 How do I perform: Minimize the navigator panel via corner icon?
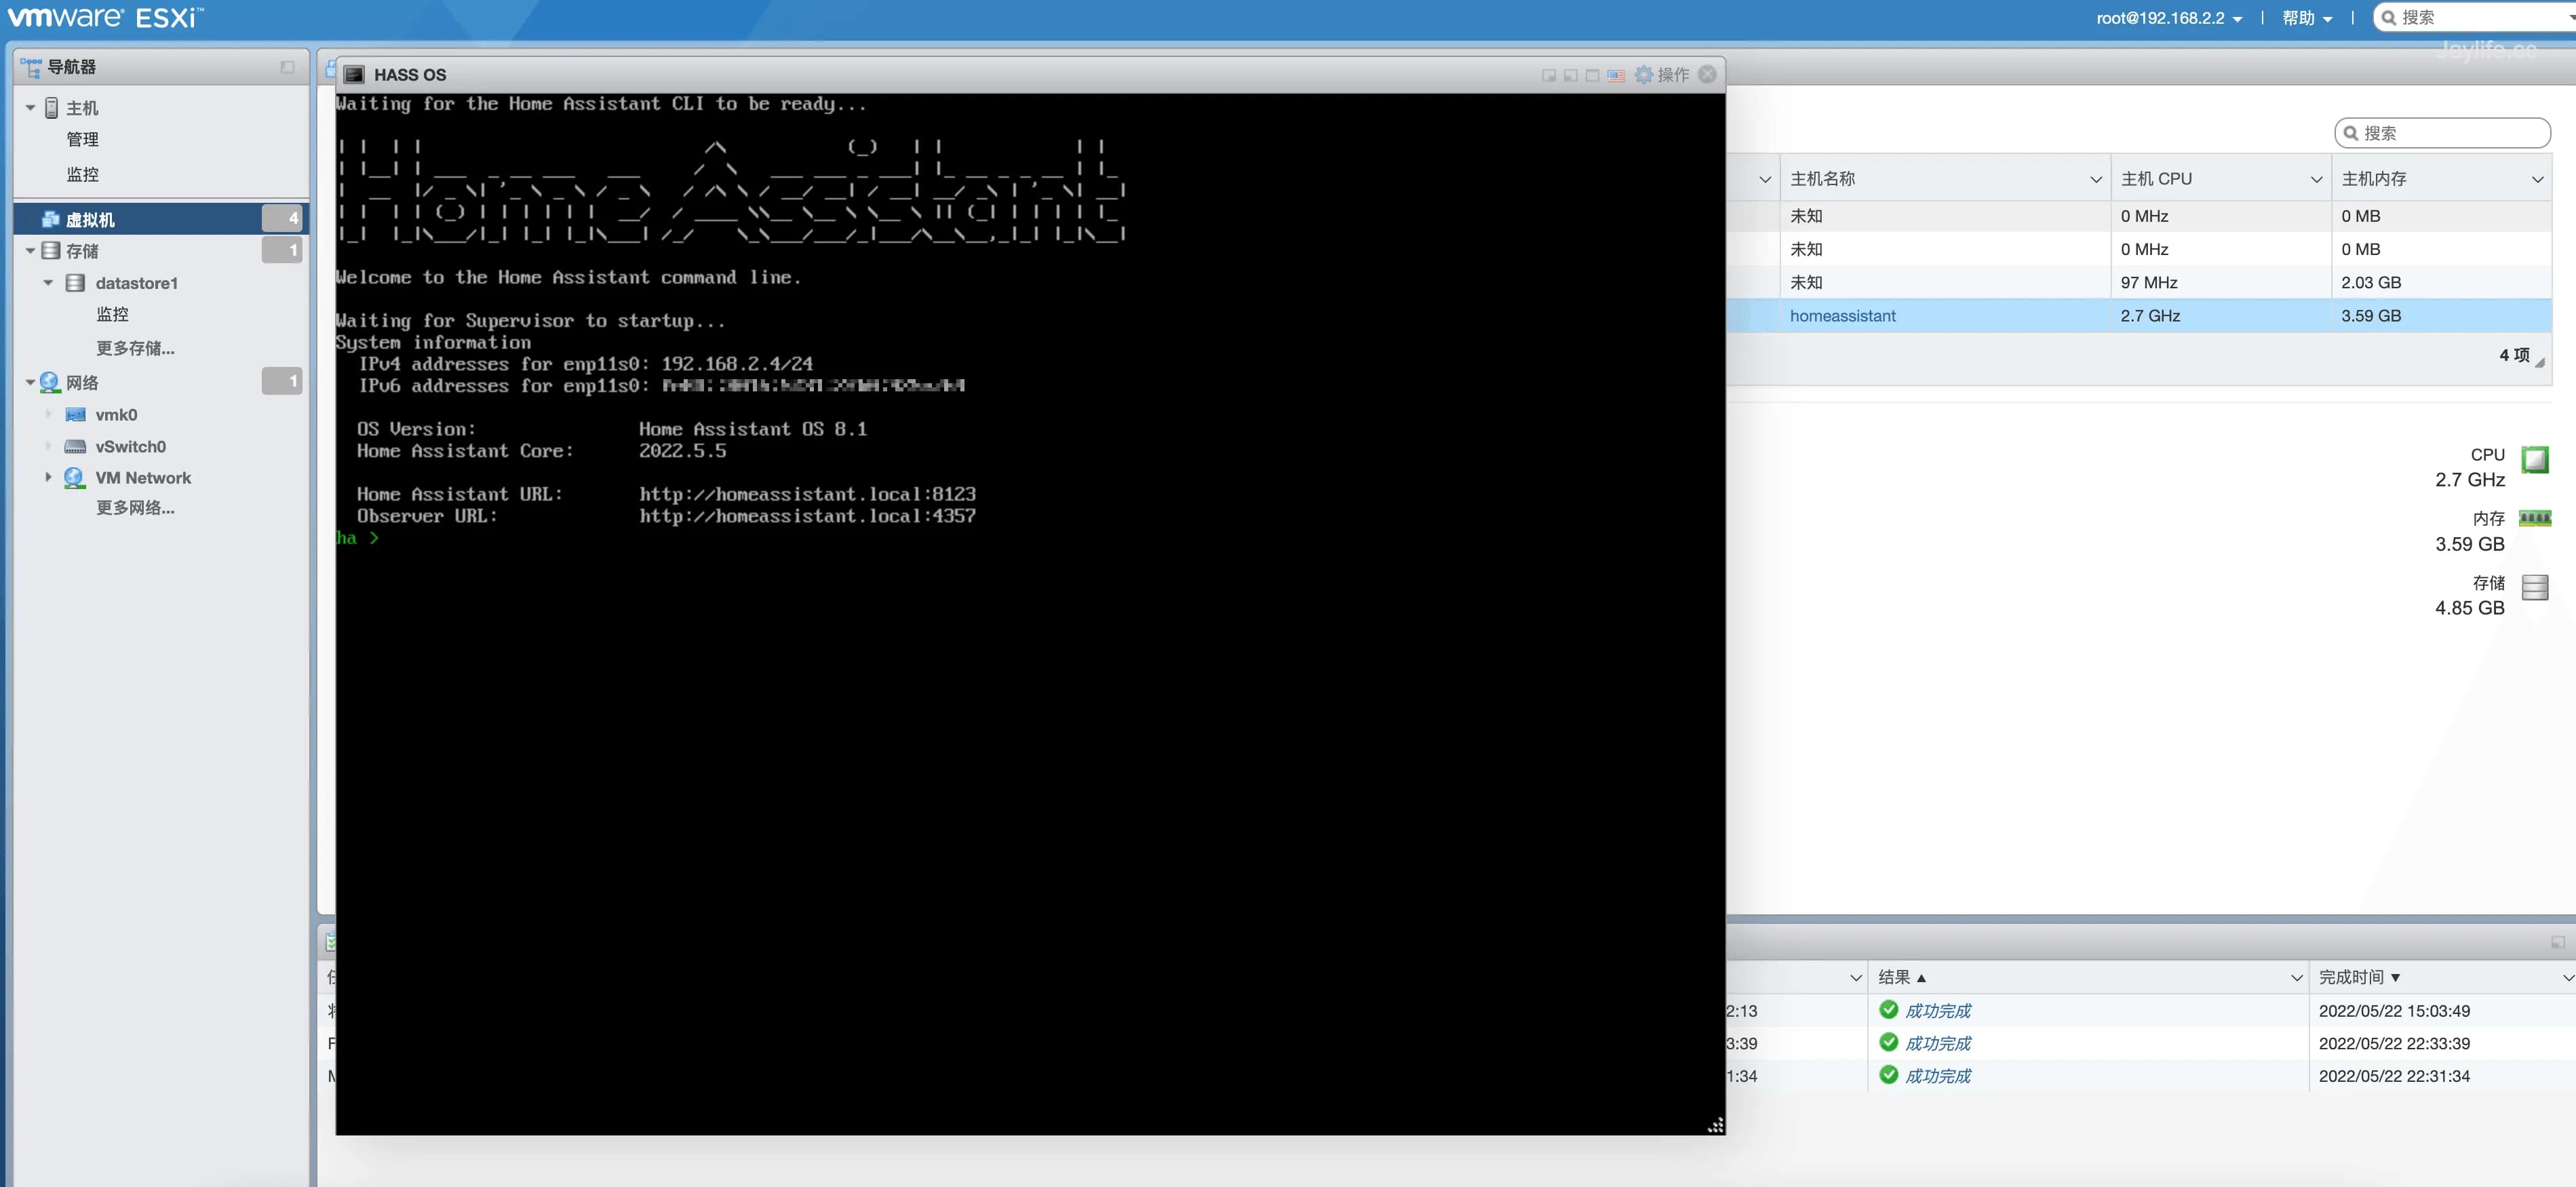[287, 67]
